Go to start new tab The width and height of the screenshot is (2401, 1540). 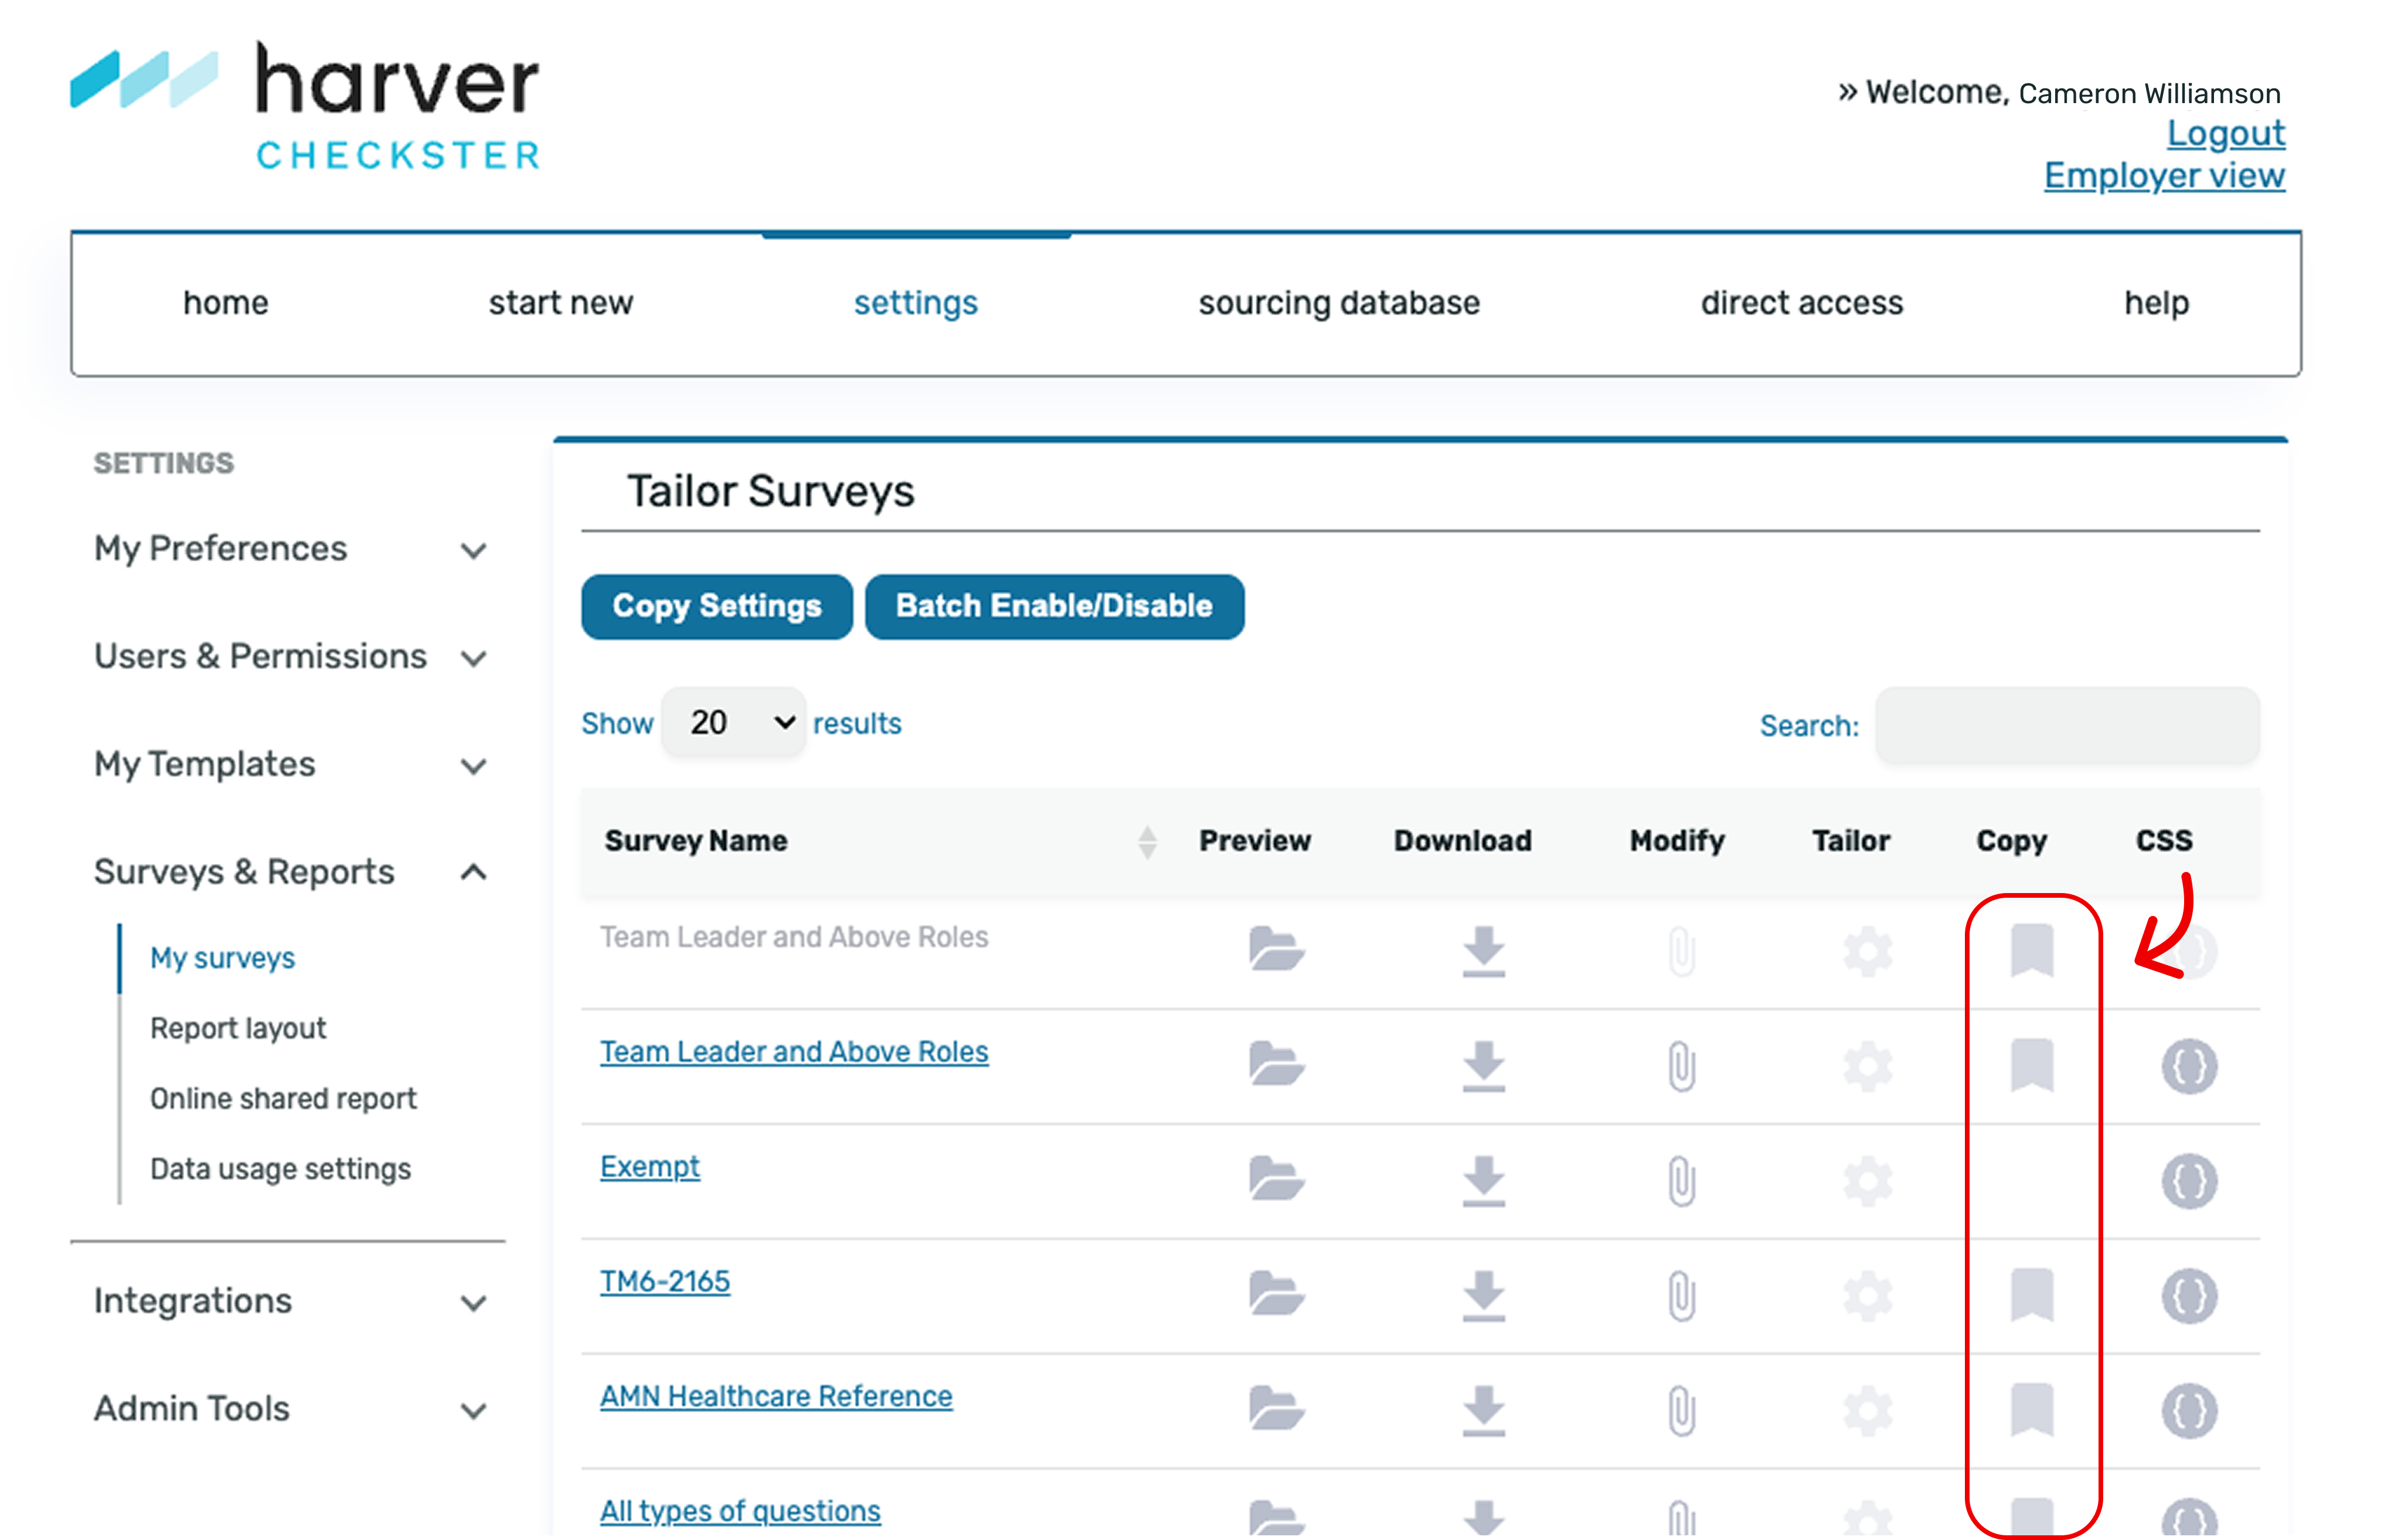(560, 303)
